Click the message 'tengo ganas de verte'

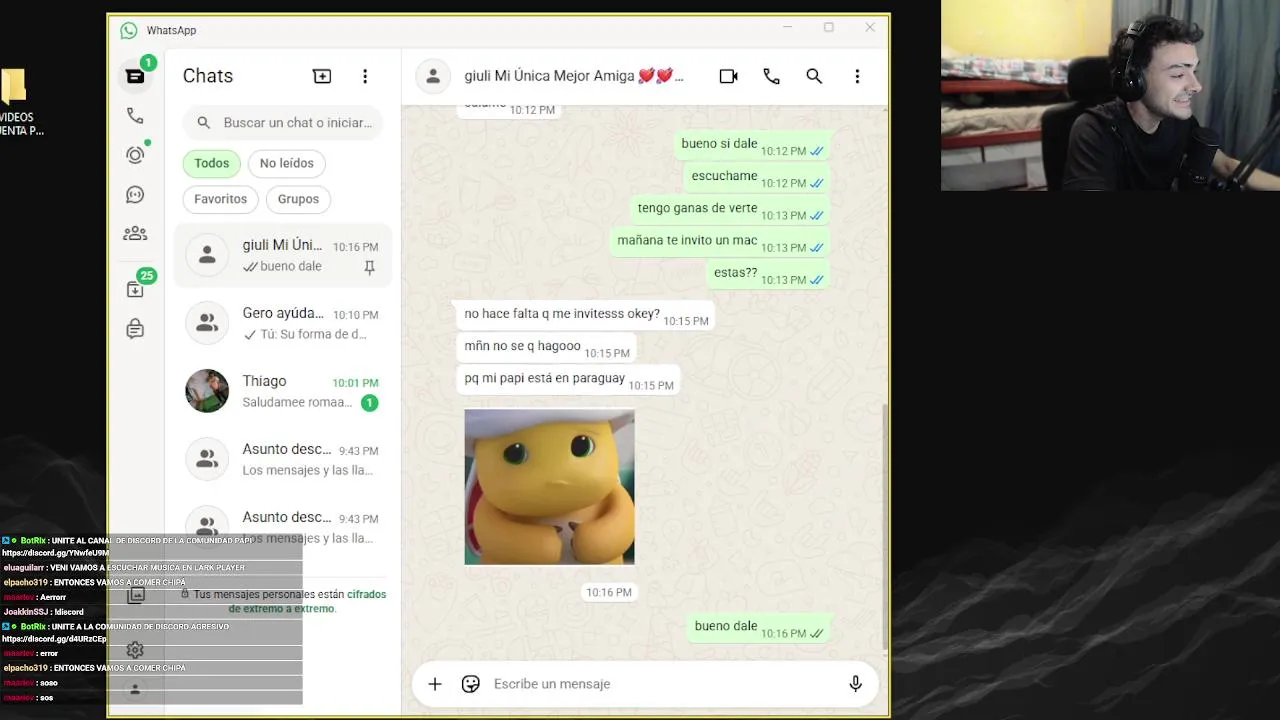(731, 209)
